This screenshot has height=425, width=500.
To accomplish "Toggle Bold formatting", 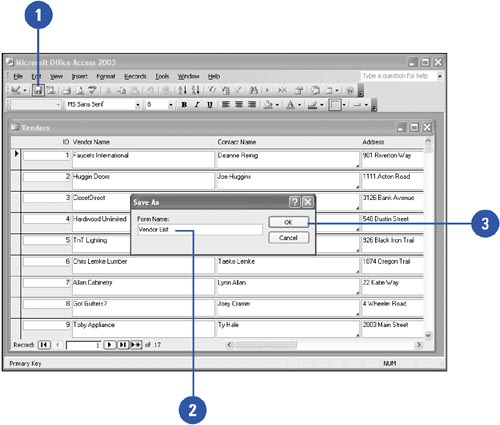I will 184,105.
